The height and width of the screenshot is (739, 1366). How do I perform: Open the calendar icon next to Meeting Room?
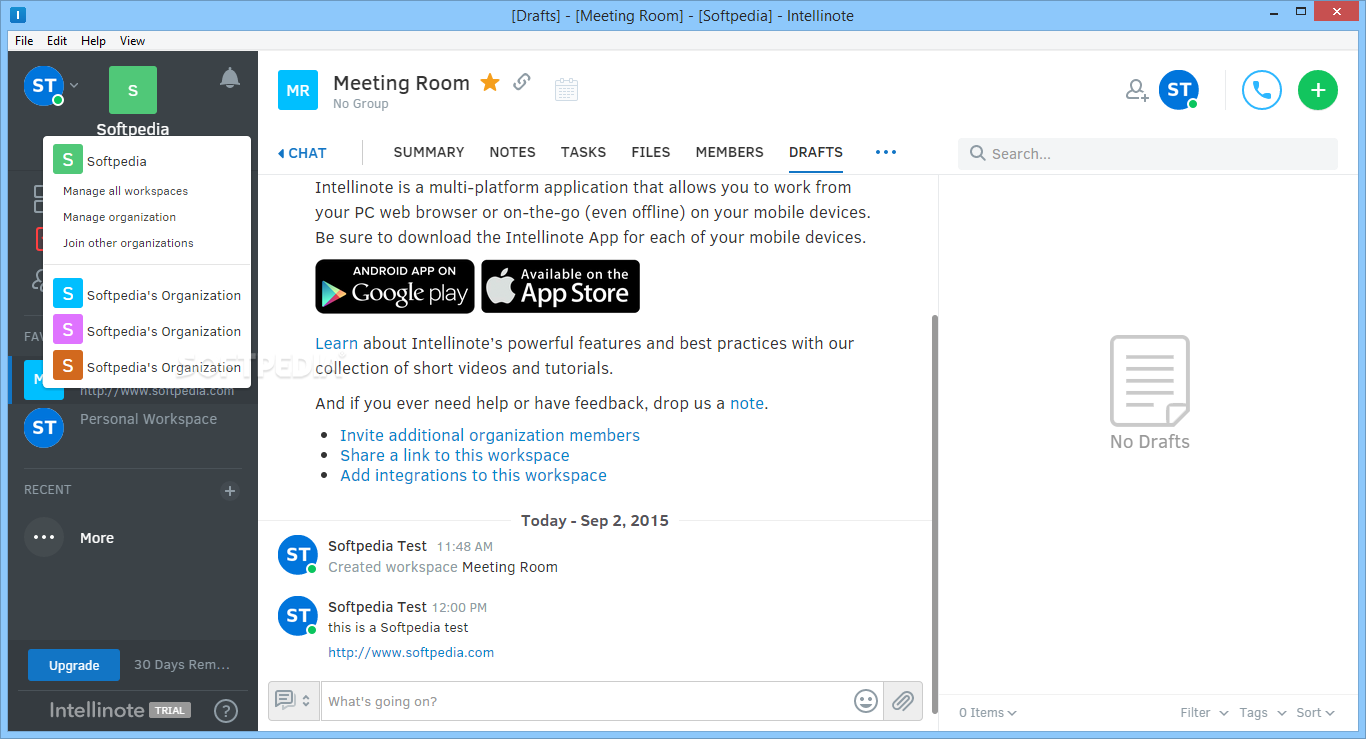[567, 89]
